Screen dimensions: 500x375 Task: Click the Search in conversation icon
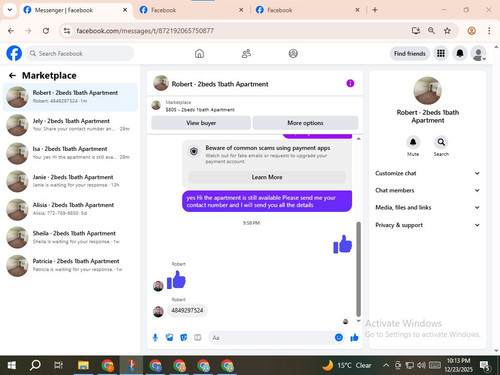441,142
